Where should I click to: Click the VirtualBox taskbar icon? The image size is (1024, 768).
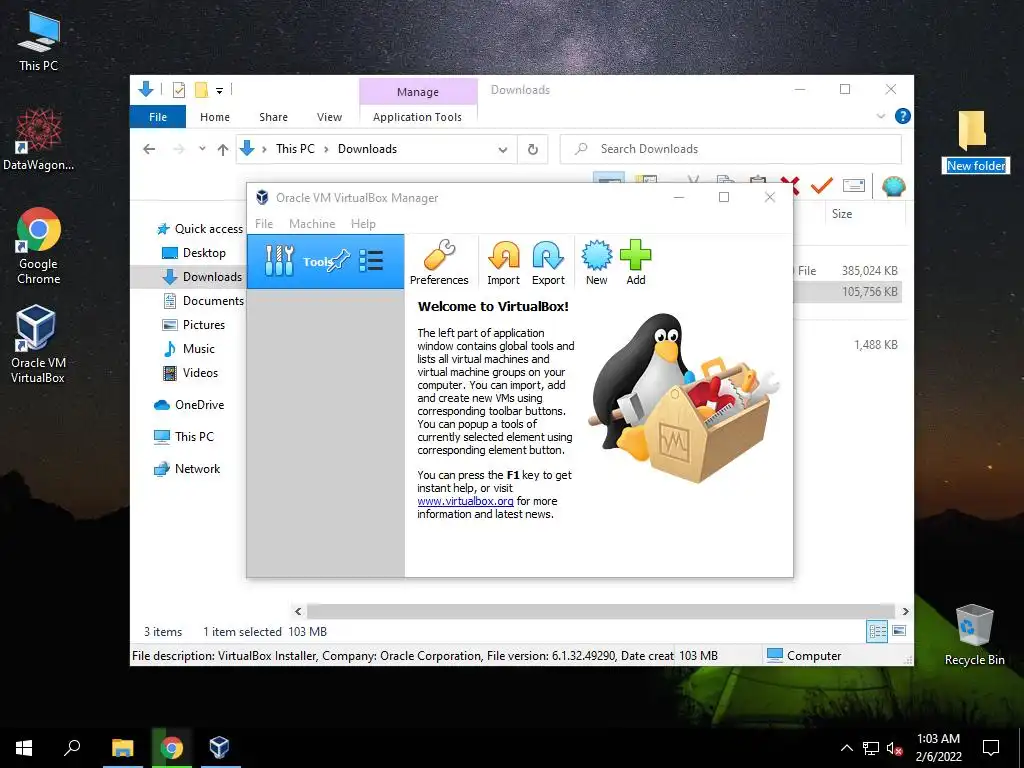(219, 748)
